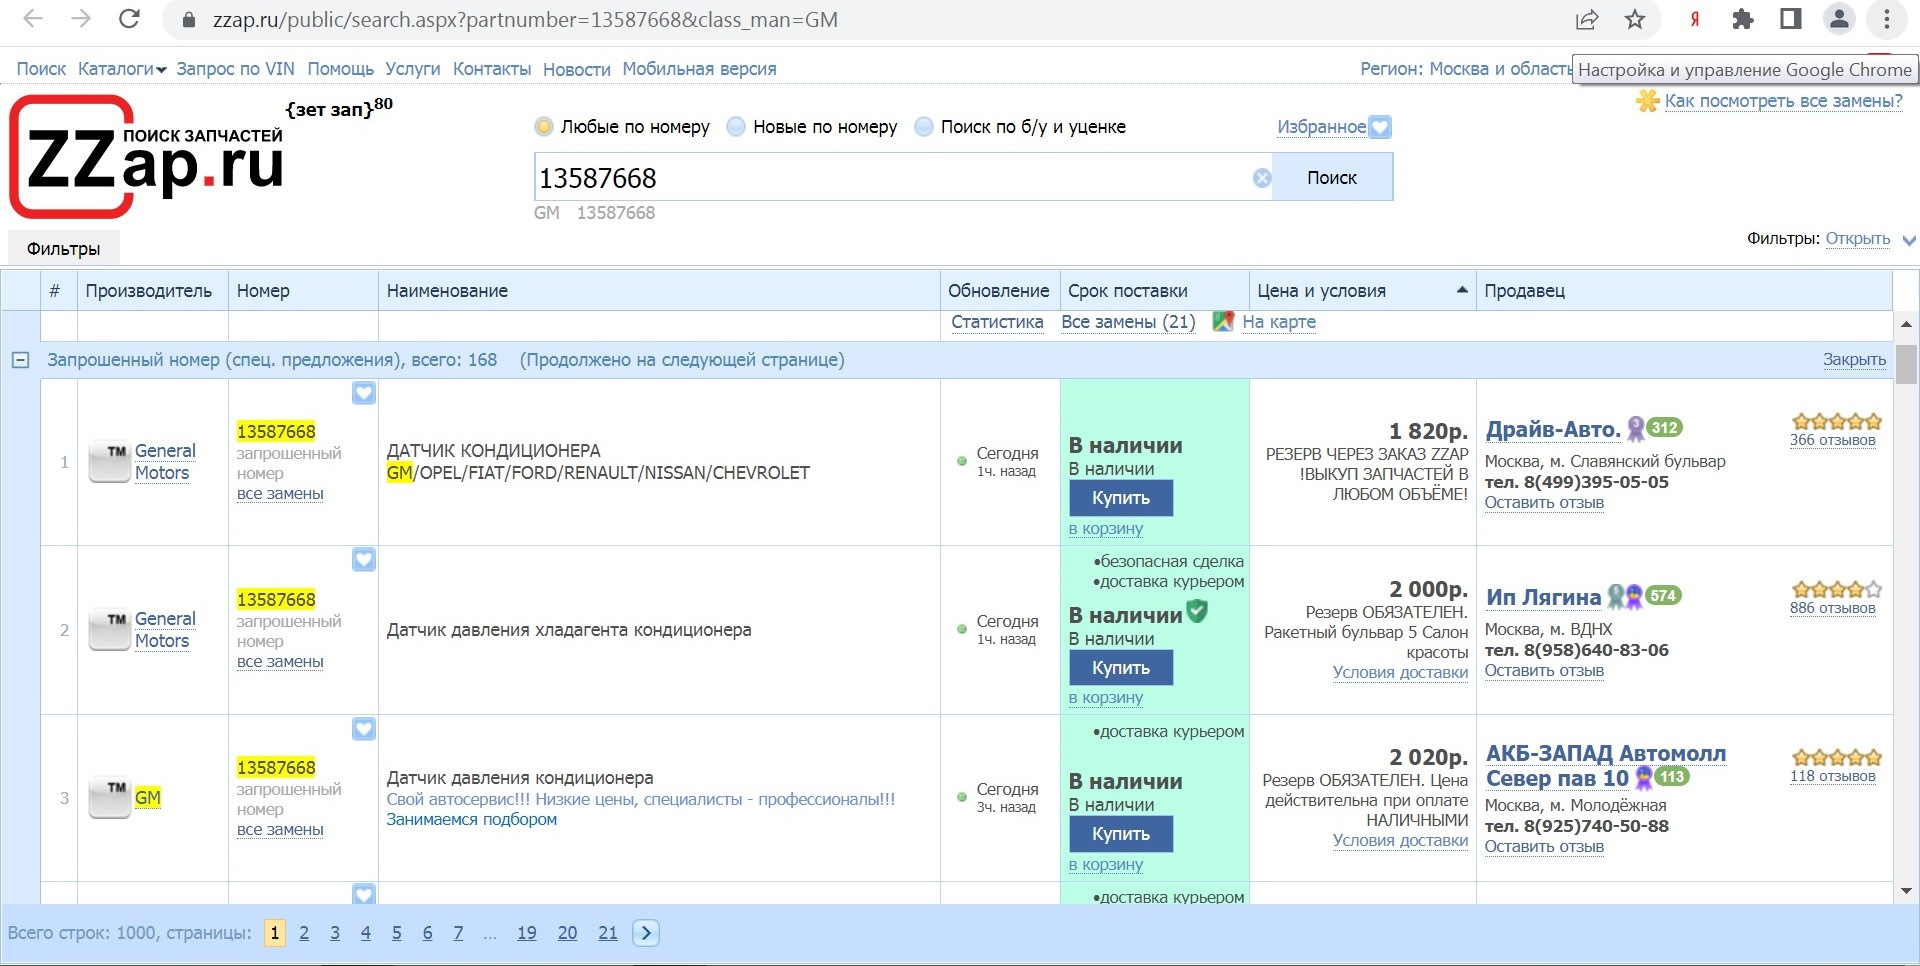Open Условия доставки for Ип Лягина
The width and height of the screenshot is (1920, 966).
tap(1400, 672)
